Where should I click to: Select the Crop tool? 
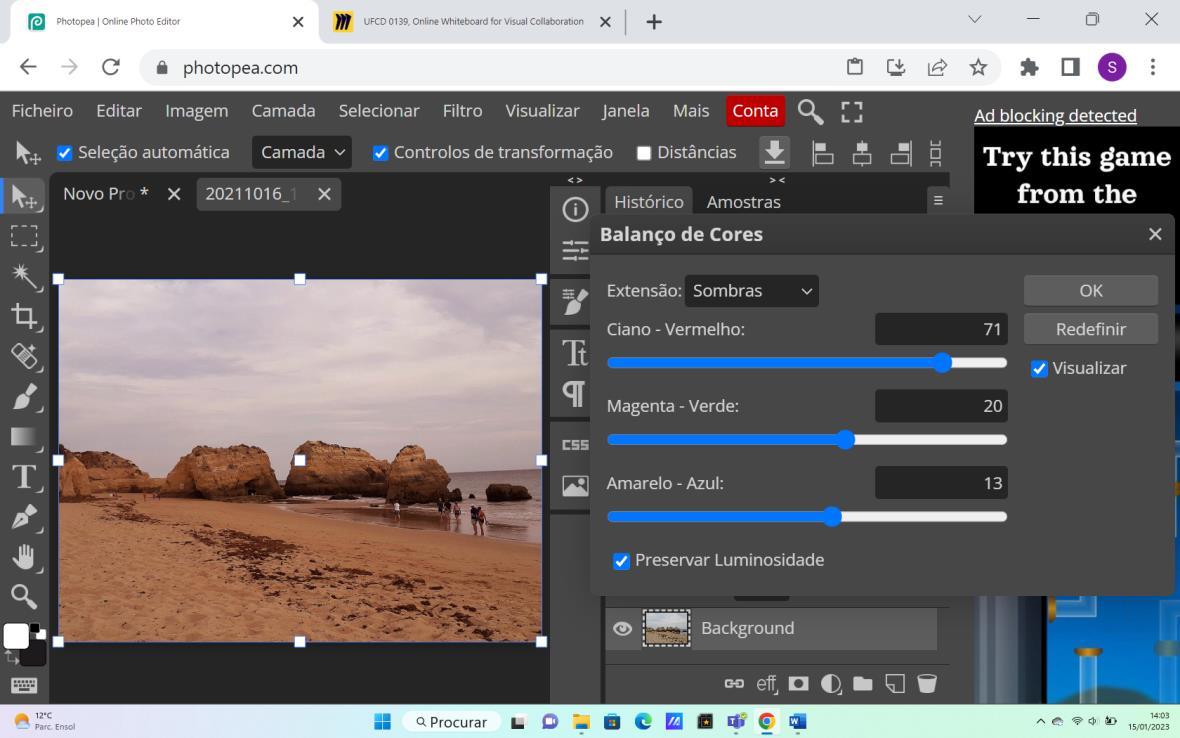[24, 317]
